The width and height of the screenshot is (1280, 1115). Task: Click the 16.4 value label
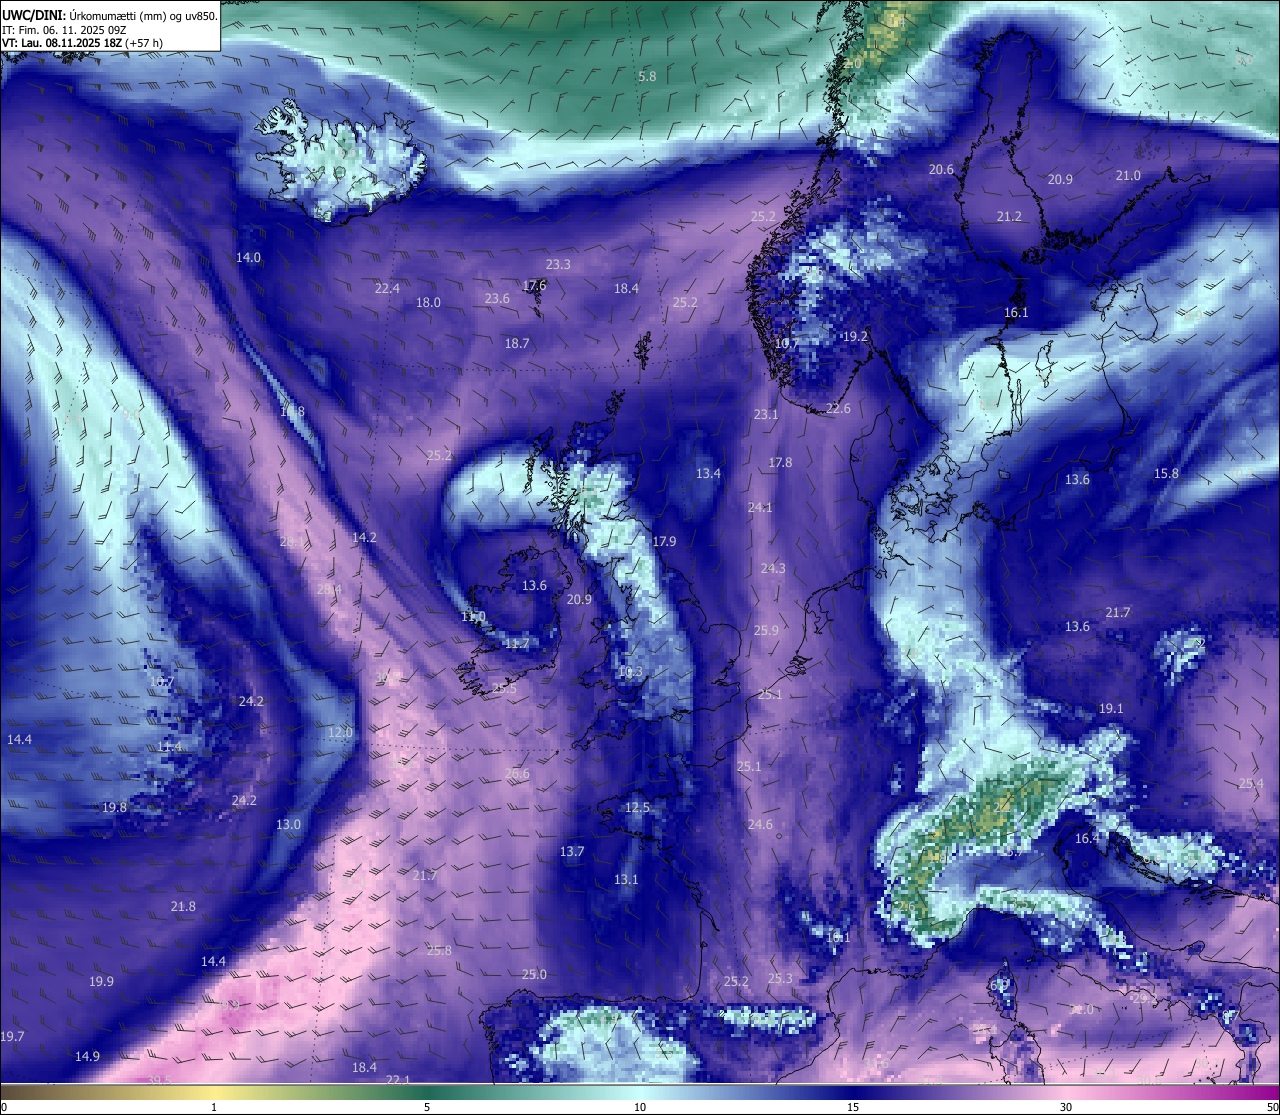[x=1087, y=839]
